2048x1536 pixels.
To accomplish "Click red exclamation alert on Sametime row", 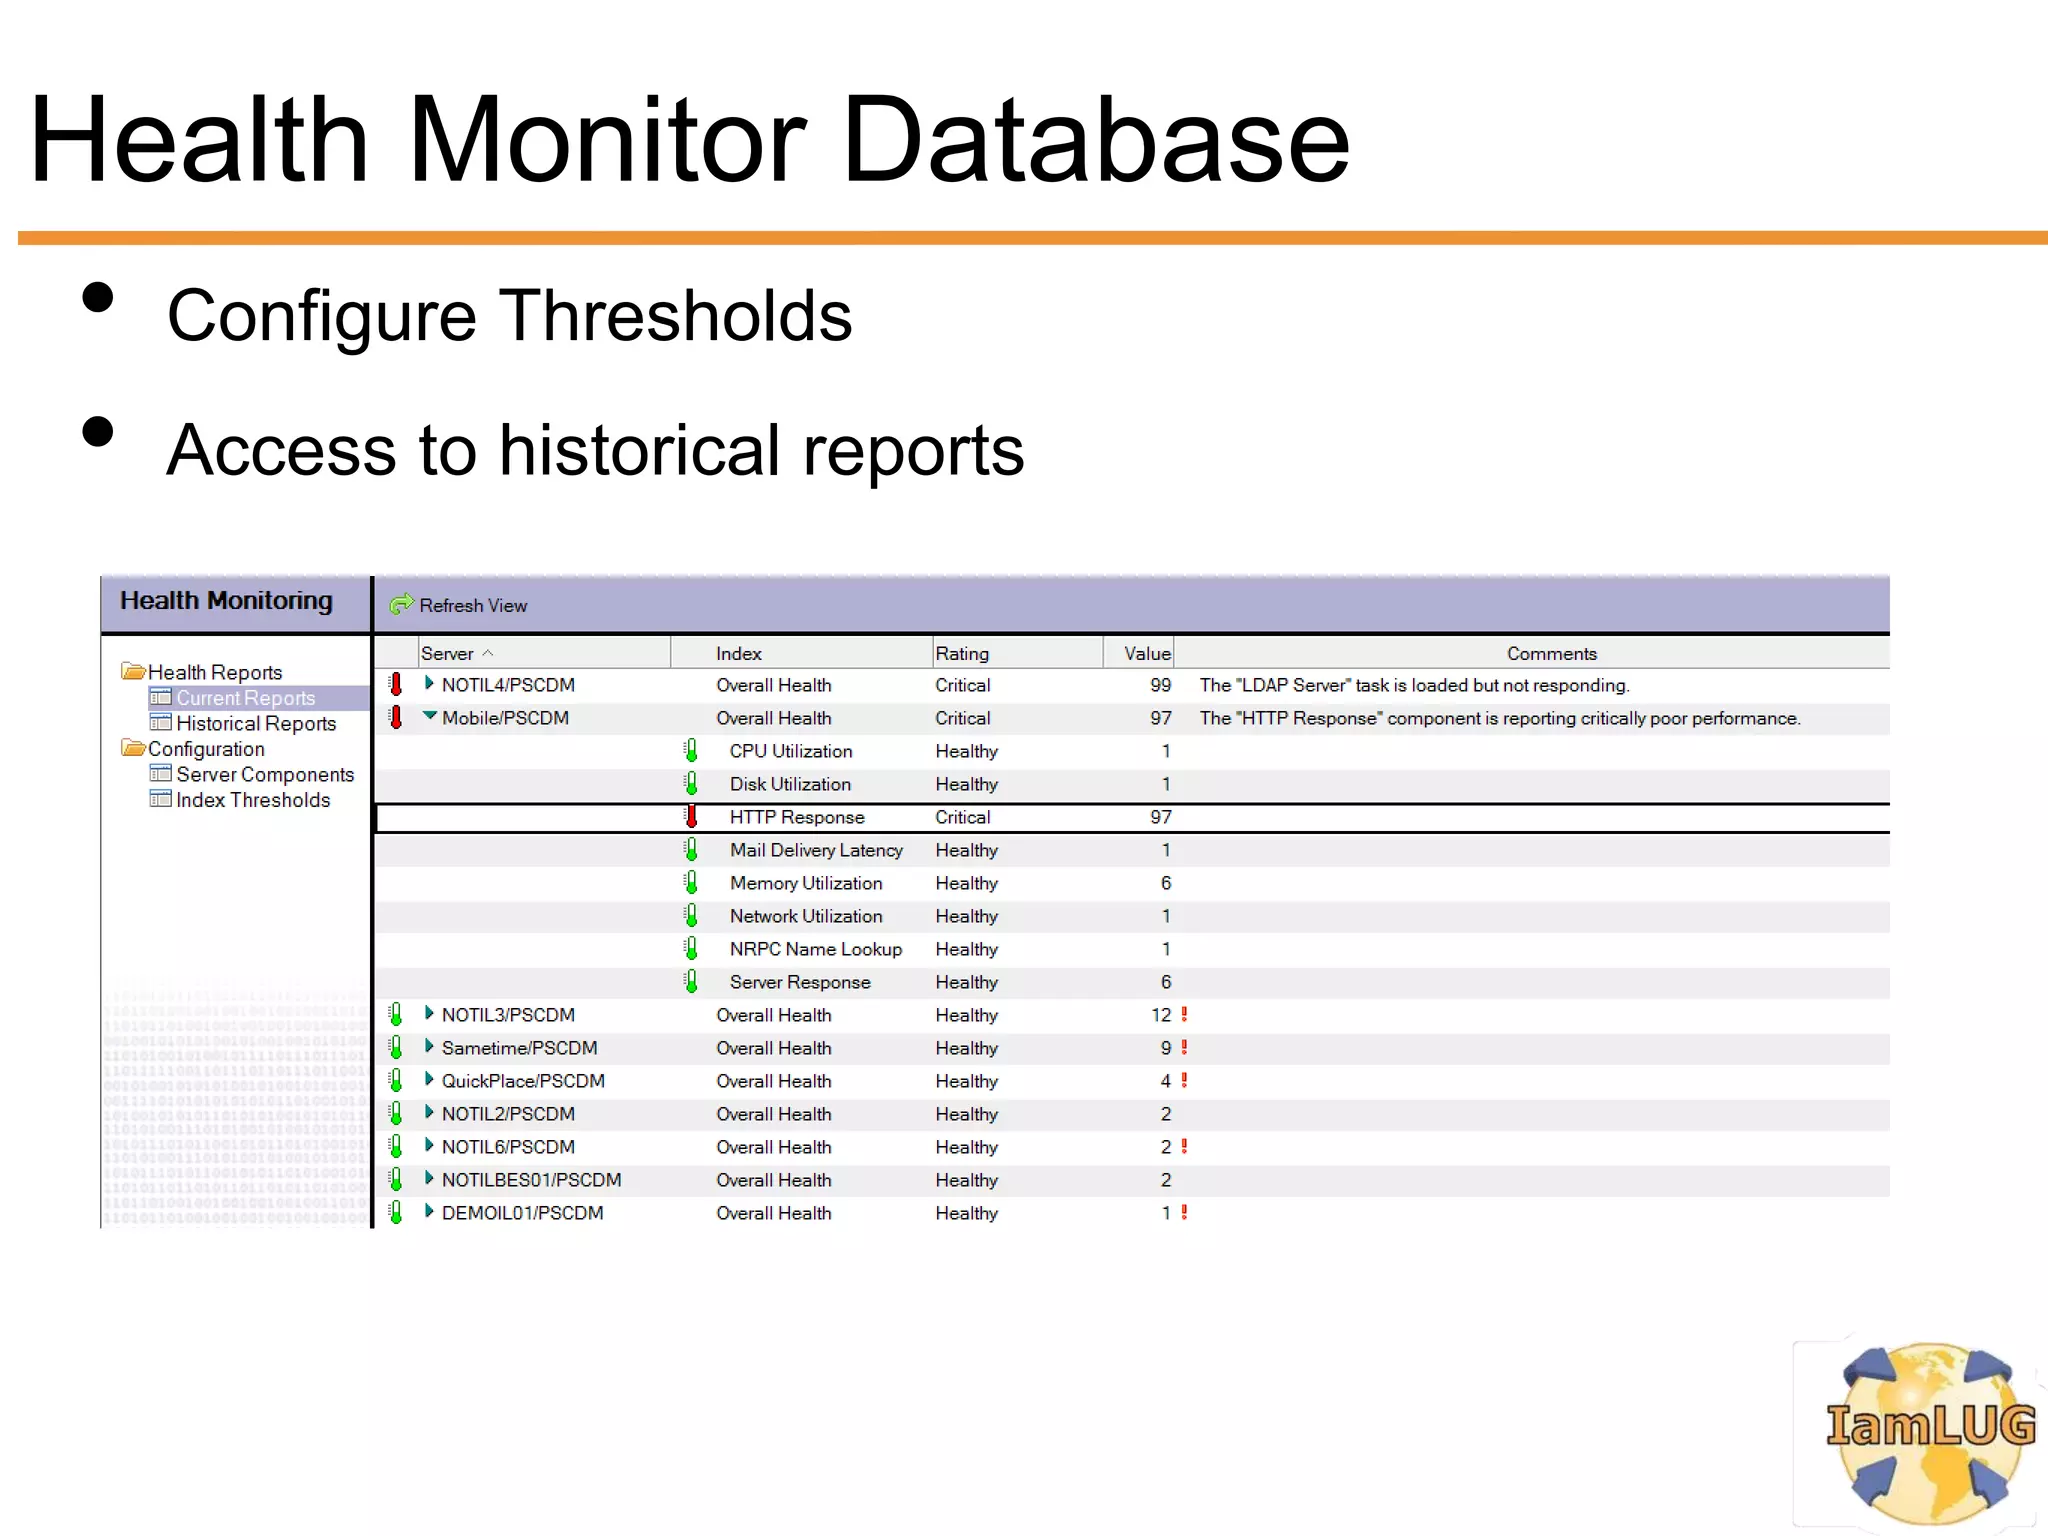I will (x=1184, y=1047).
